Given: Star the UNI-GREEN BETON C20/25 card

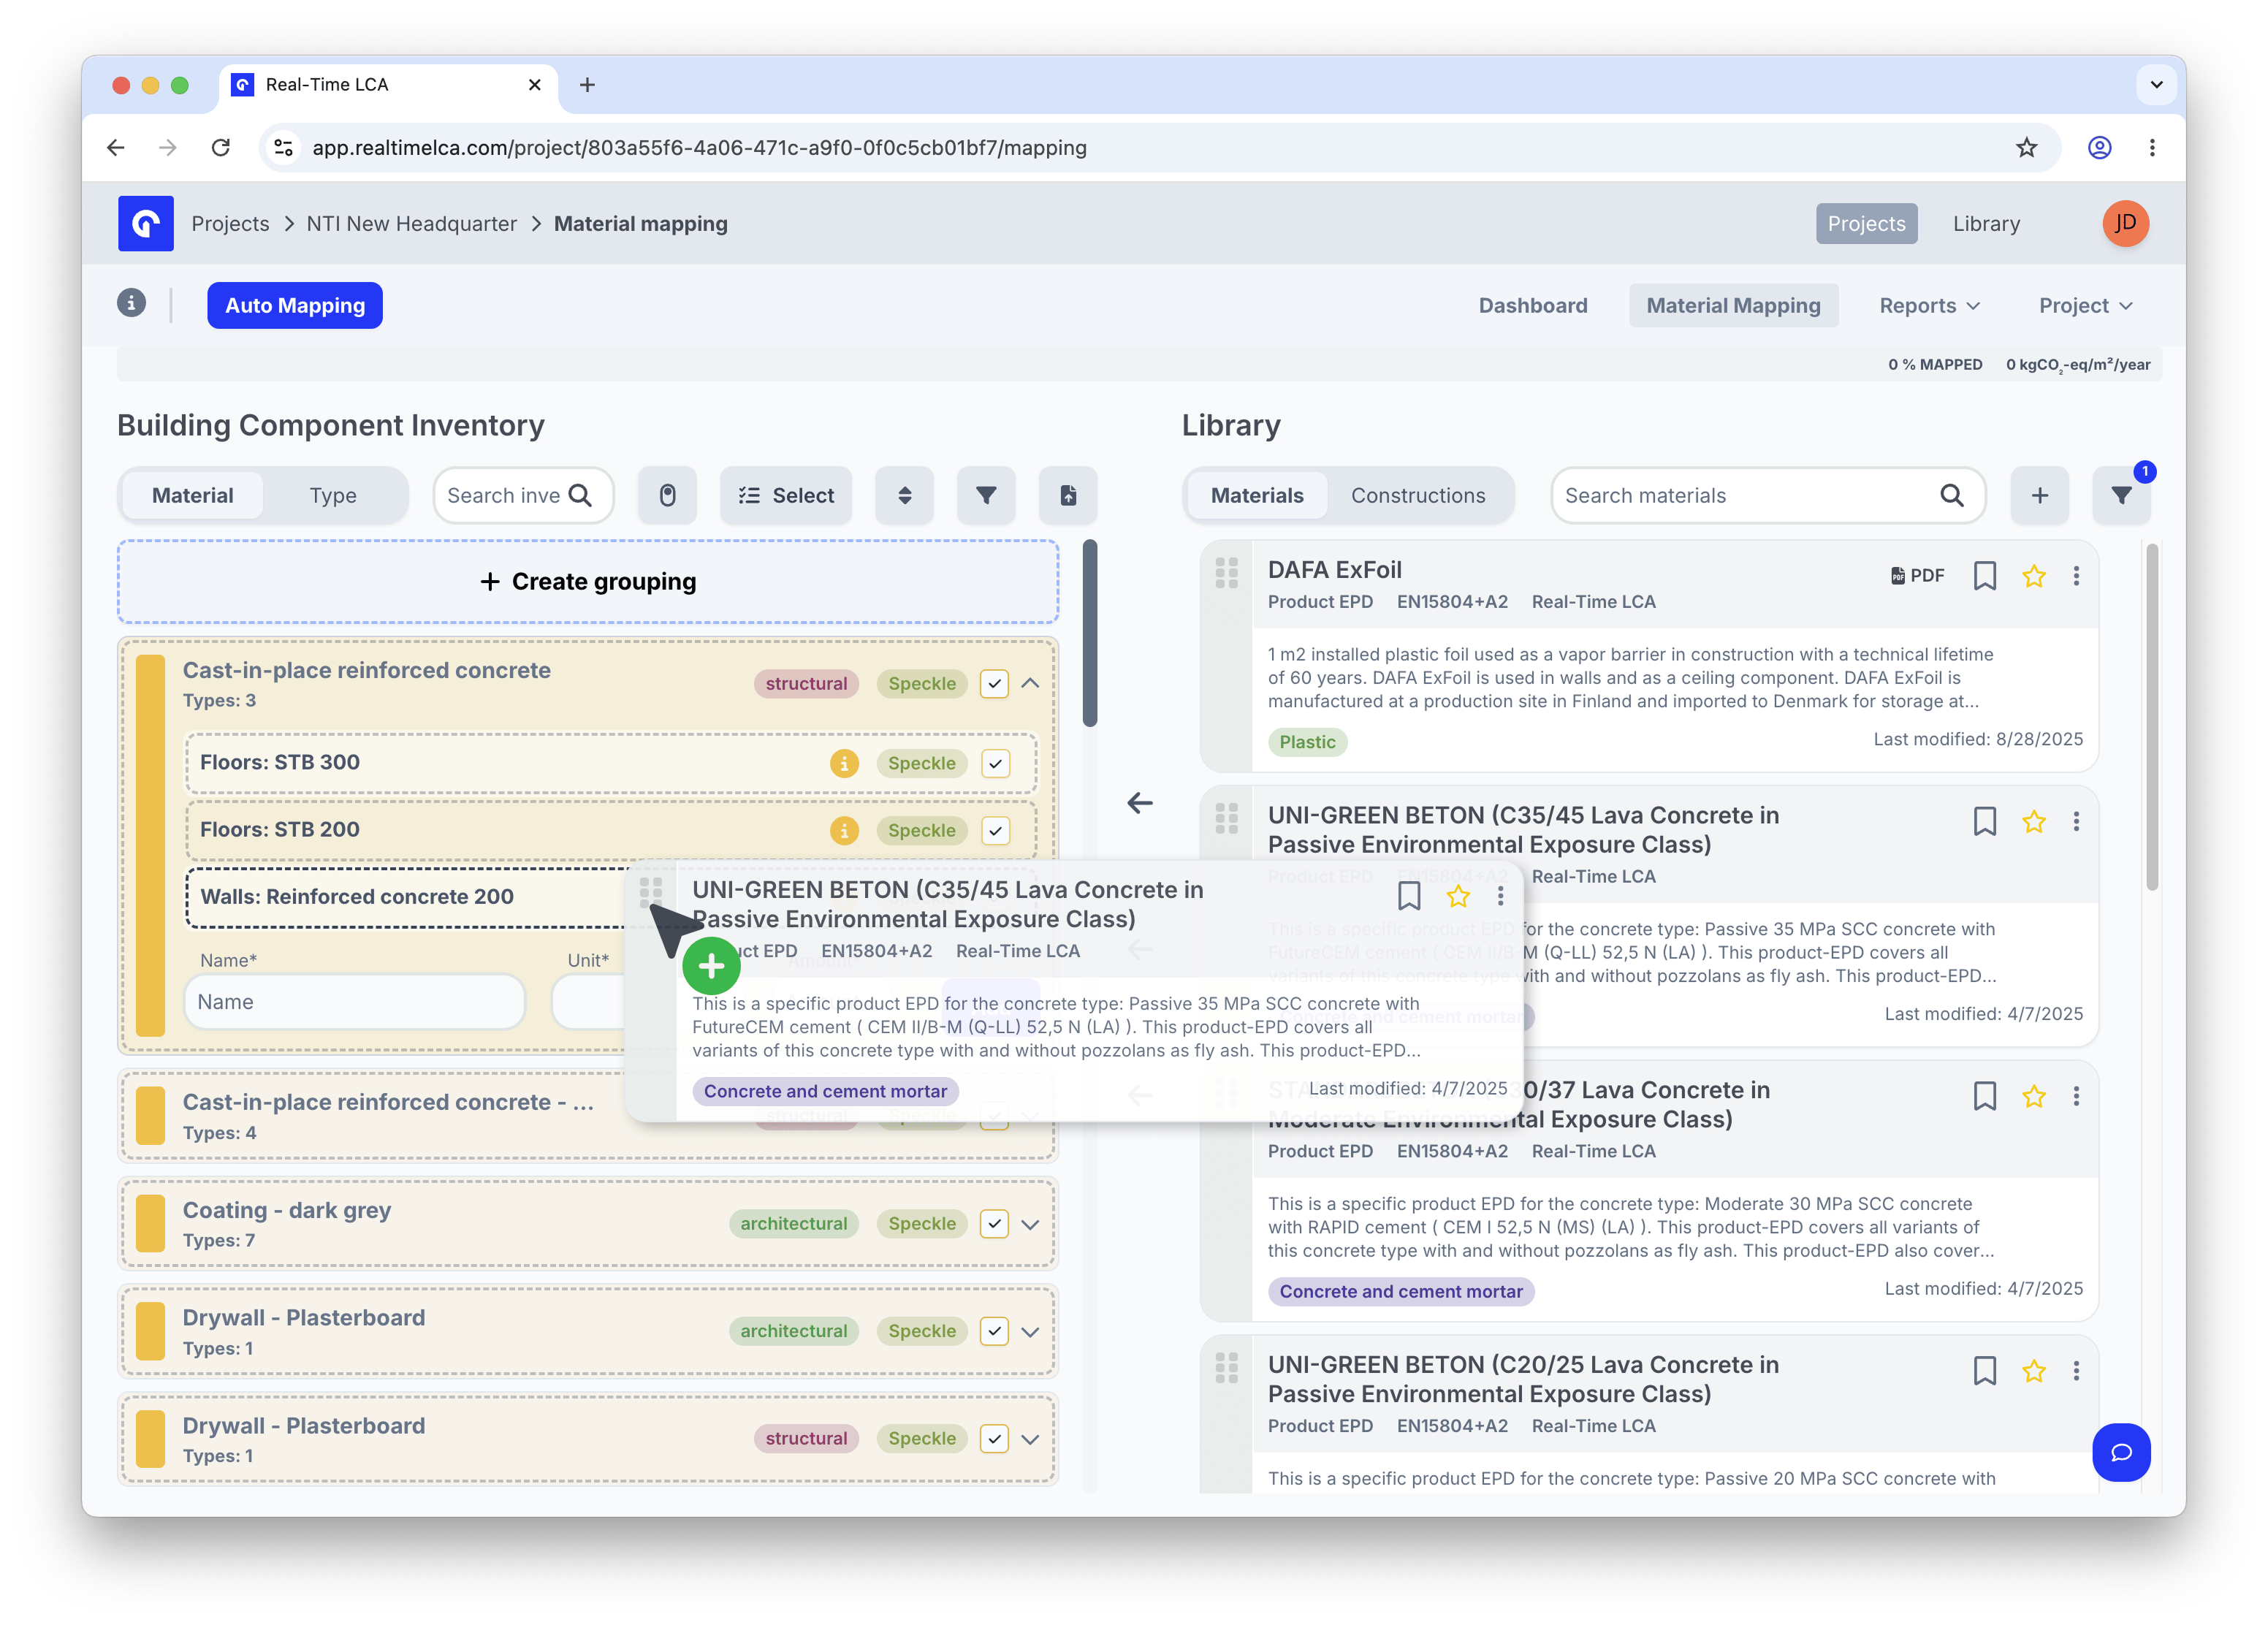Looking at the screenshot, I should tap(2034, 1371).
